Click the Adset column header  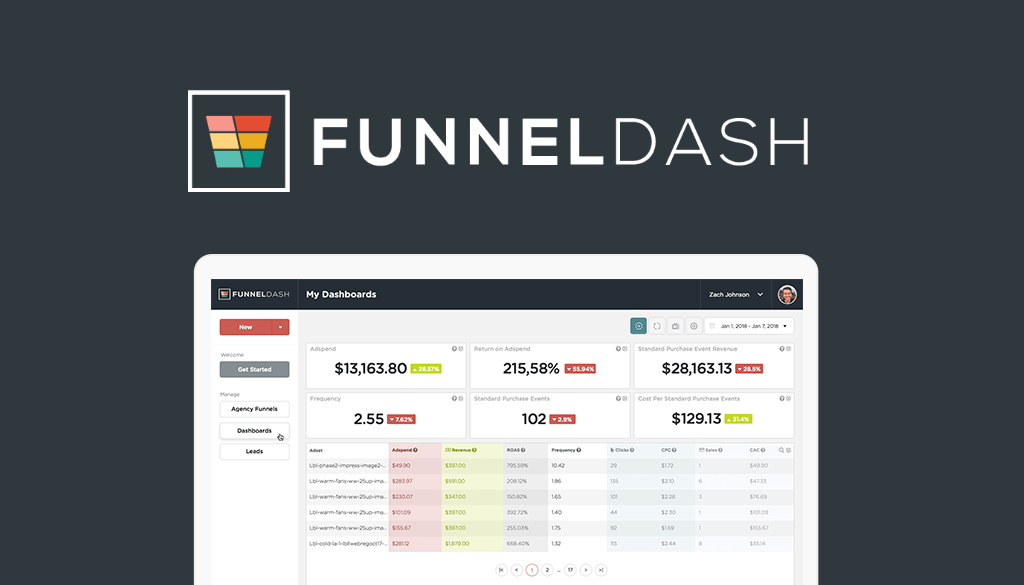click(316, 450)
